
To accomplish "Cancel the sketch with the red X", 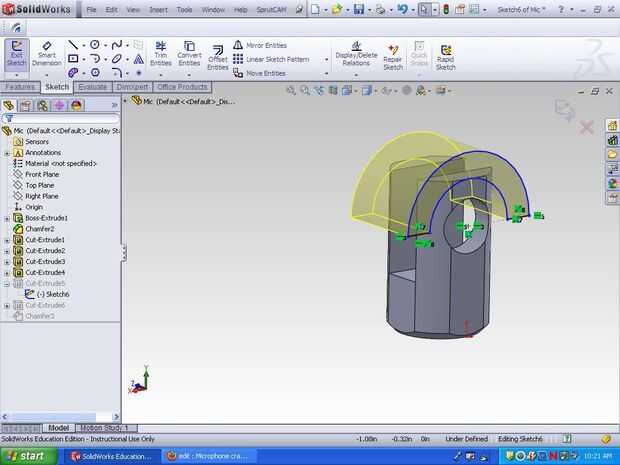I will pos(587,127).
